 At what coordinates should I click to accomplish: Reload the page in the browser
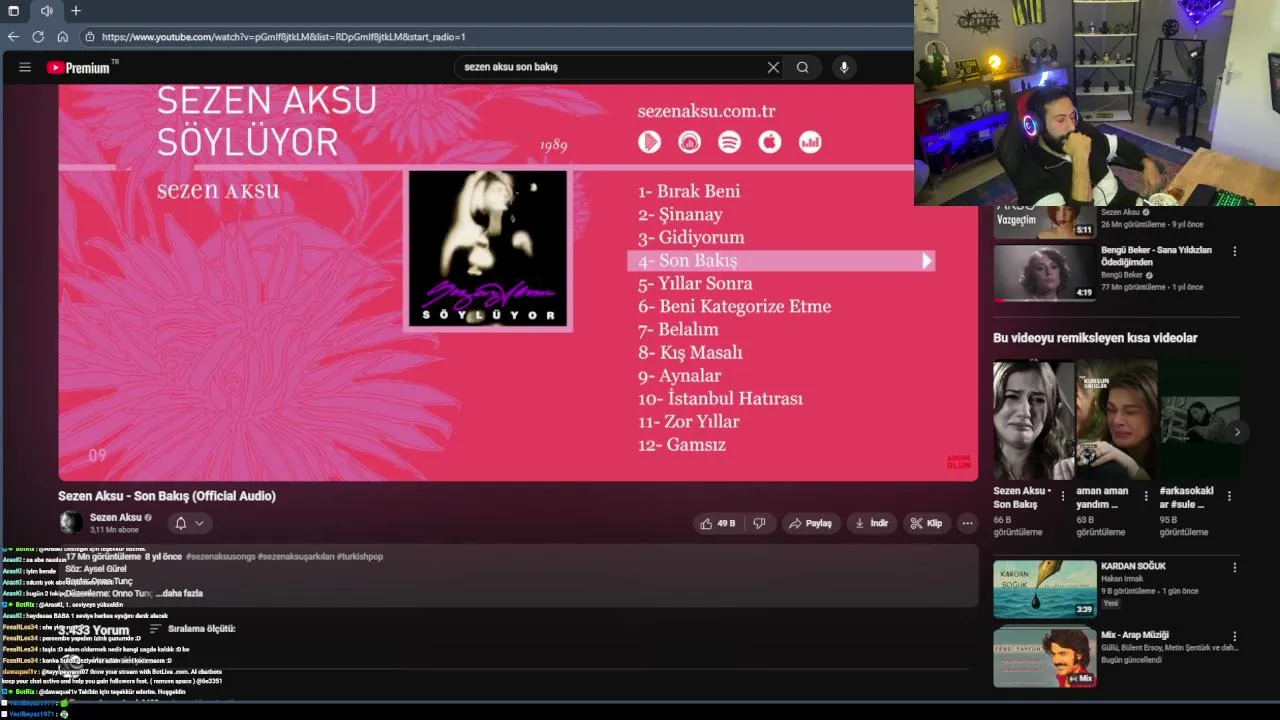point(38,37)
